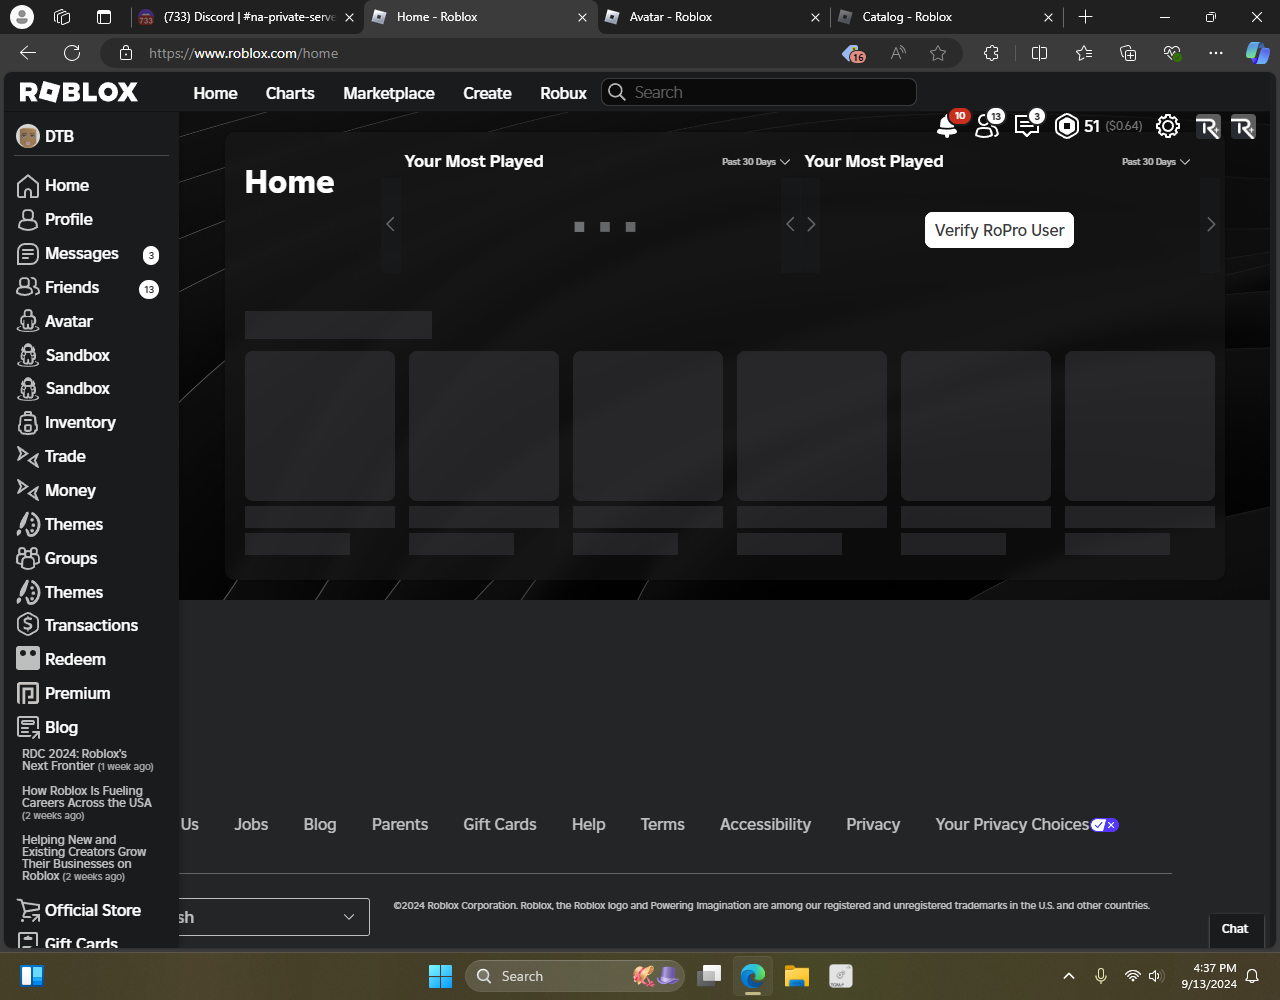Open Edge Settings and more menu
This screenshot has height=1000, width=1280.
1216,53
